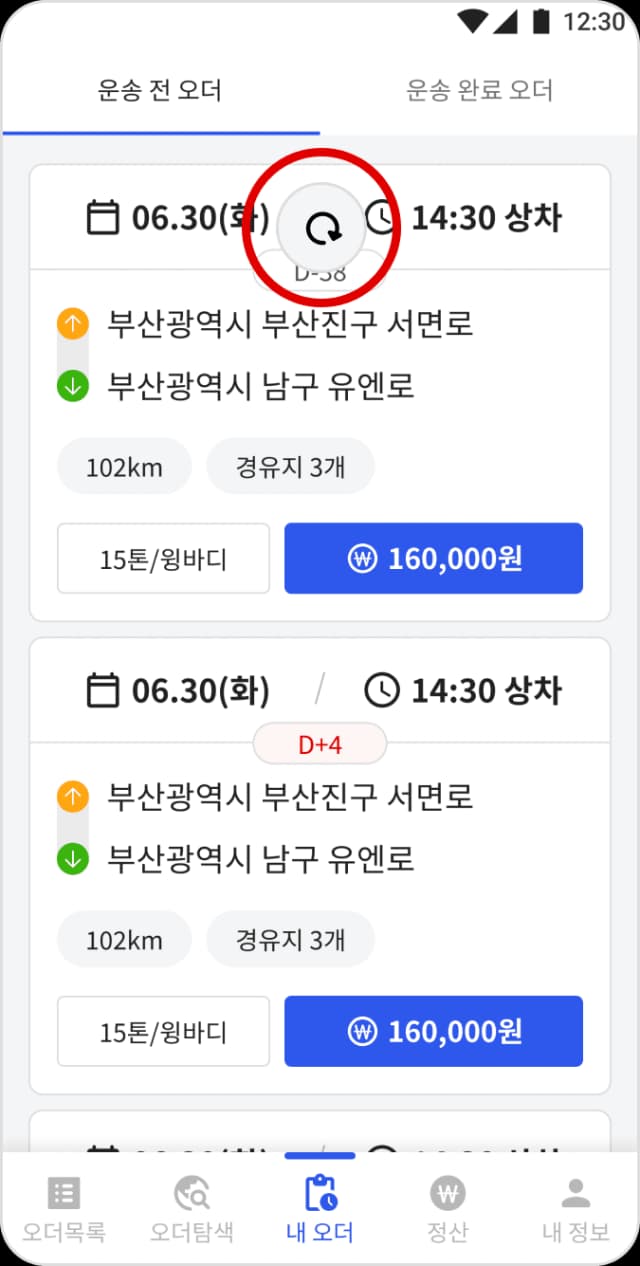The height and width of the screenshot is (1266, 640).
Task: Tap the green dropoff arrow on second order
Action: coord(72,856)
